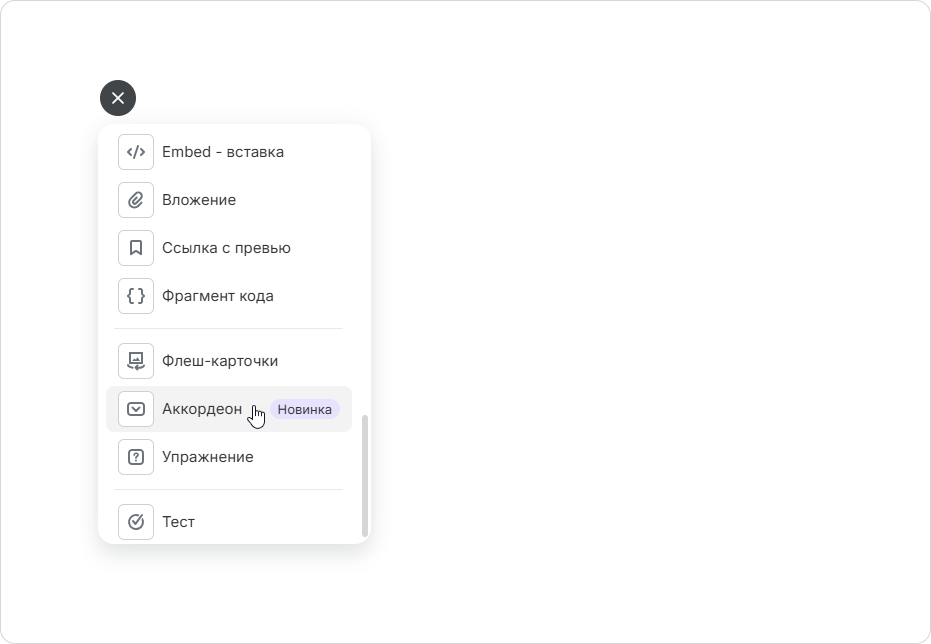
Task: Choose "Упражнение" from the menu
Action: tap(229, 457)
